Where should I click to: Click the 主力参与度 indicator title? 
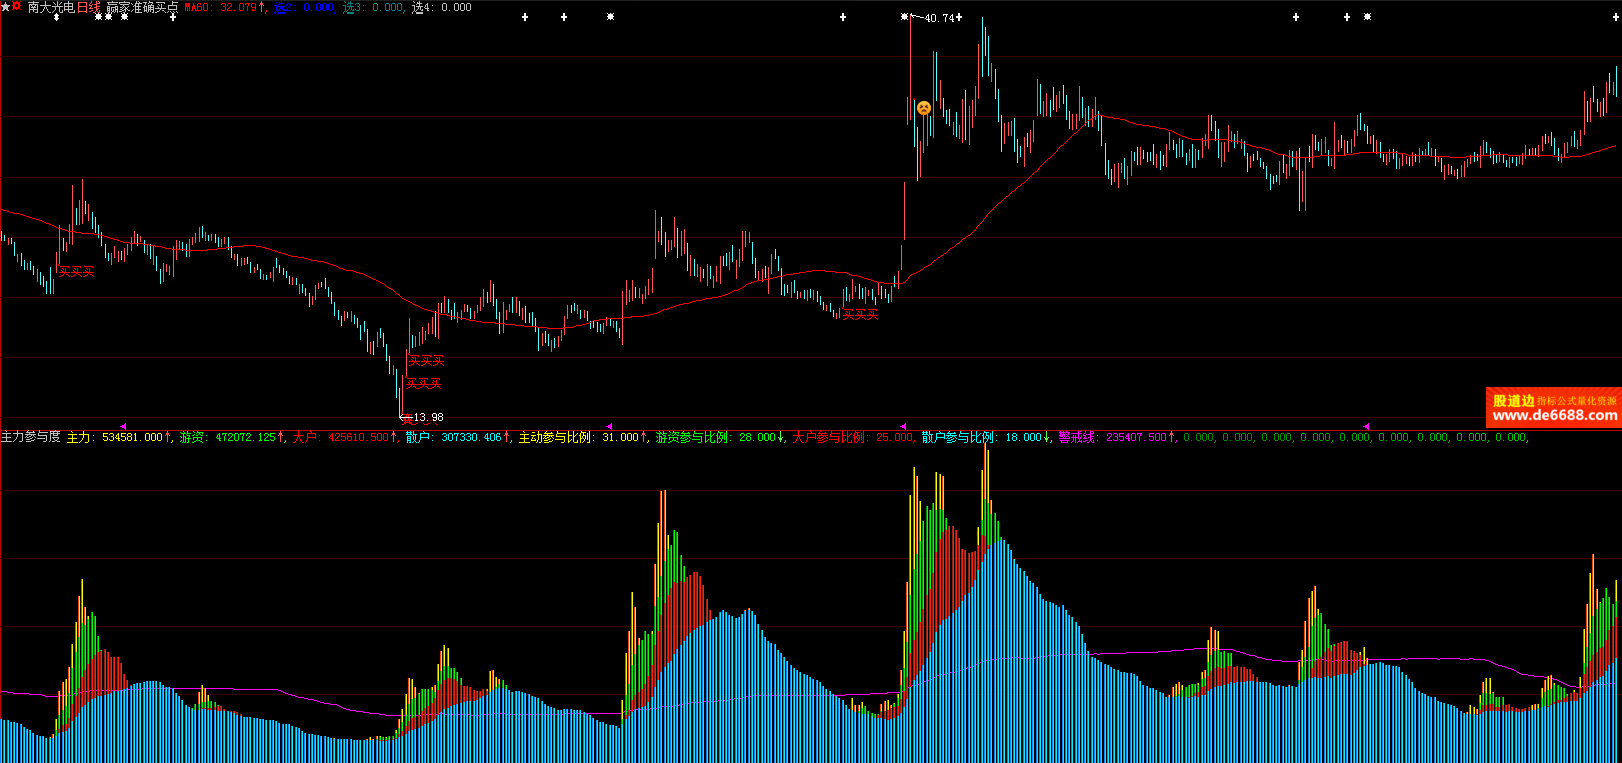(31, 437)
